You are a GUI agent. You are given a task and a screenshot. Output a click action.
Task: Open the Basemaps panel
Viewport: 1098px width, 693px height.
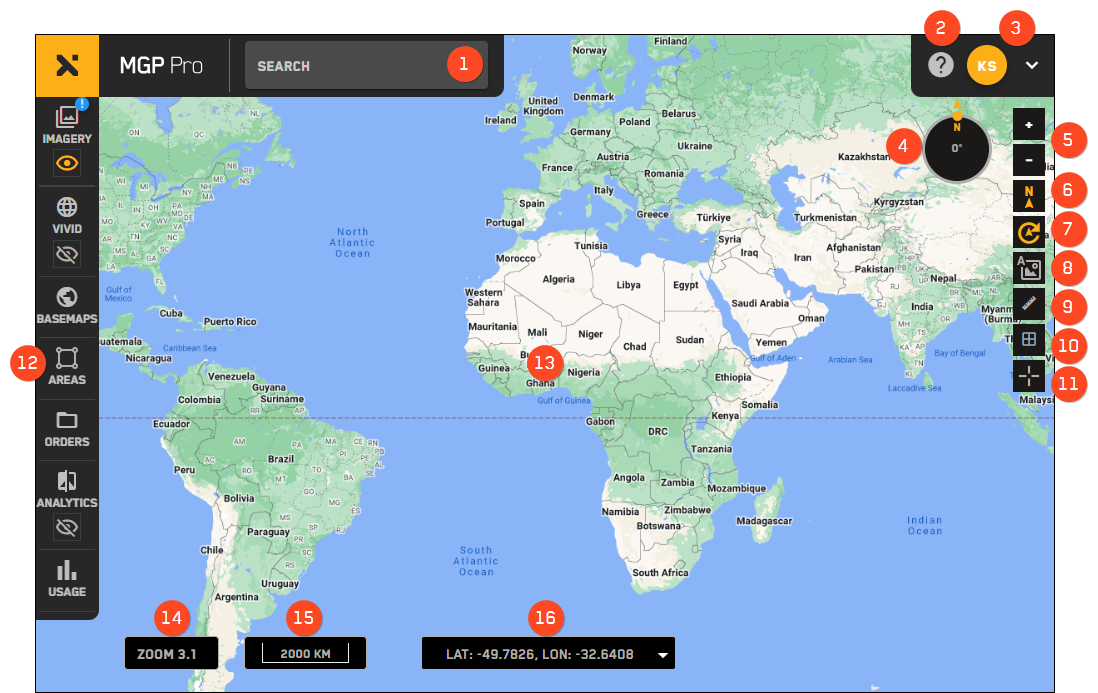coord(67,305)
